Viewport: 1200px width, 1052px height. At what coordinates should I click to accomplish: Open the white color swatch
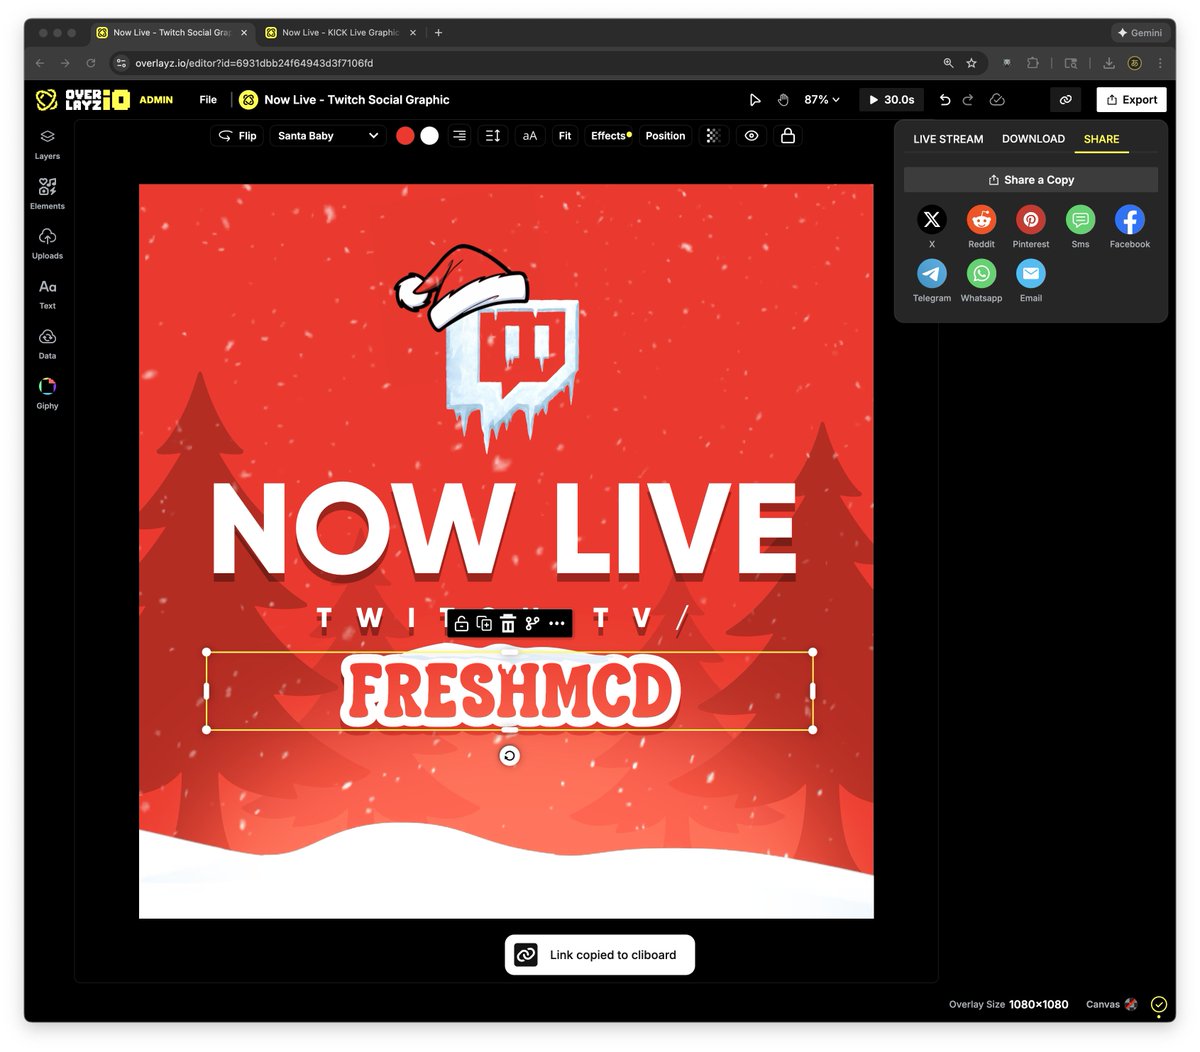point(429,136)
